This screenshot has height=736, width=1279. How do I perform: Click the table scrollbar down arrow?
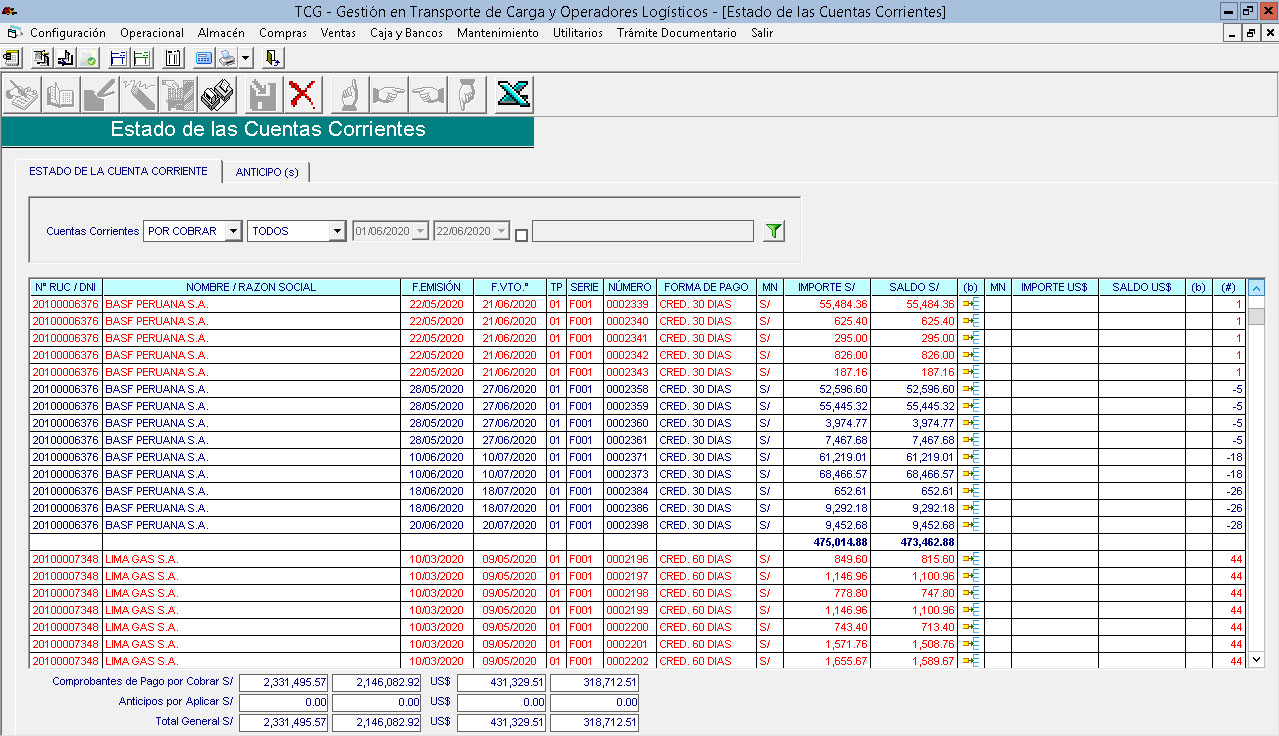click(x=1257, y=659)
